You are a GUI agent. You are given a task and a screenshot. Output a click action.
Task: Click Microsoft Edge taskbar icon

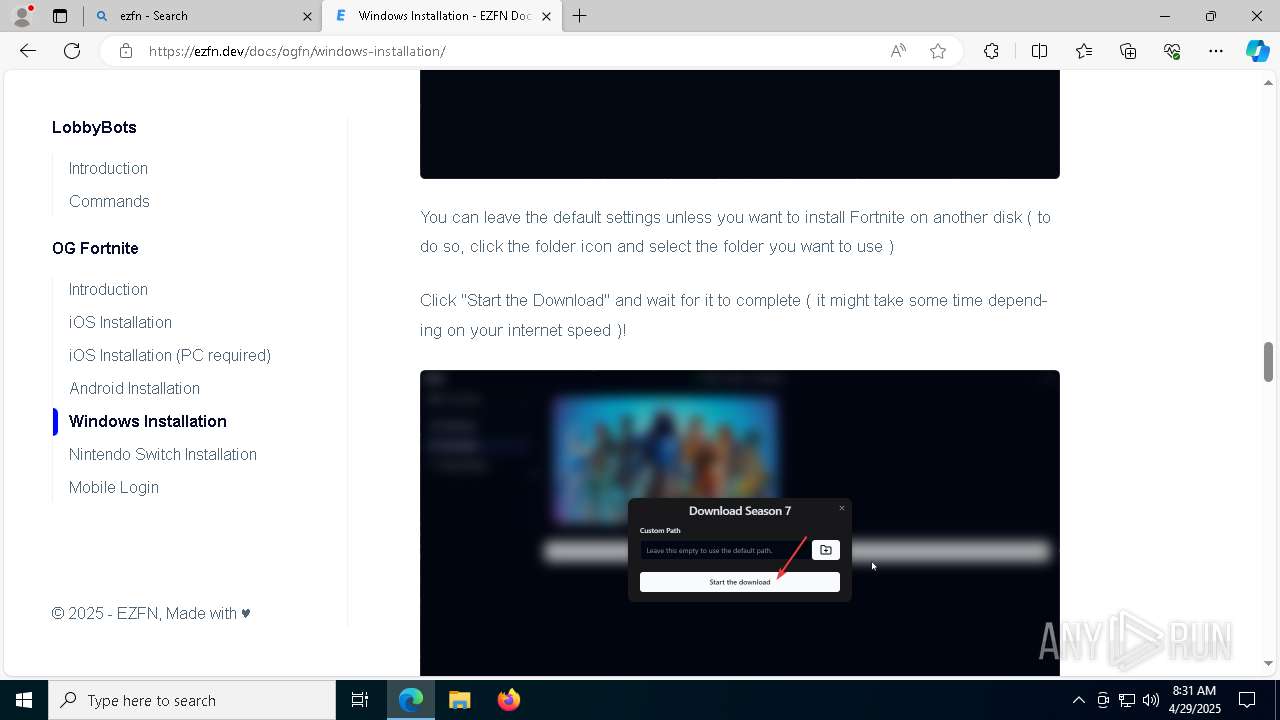(x=411, y=700)
